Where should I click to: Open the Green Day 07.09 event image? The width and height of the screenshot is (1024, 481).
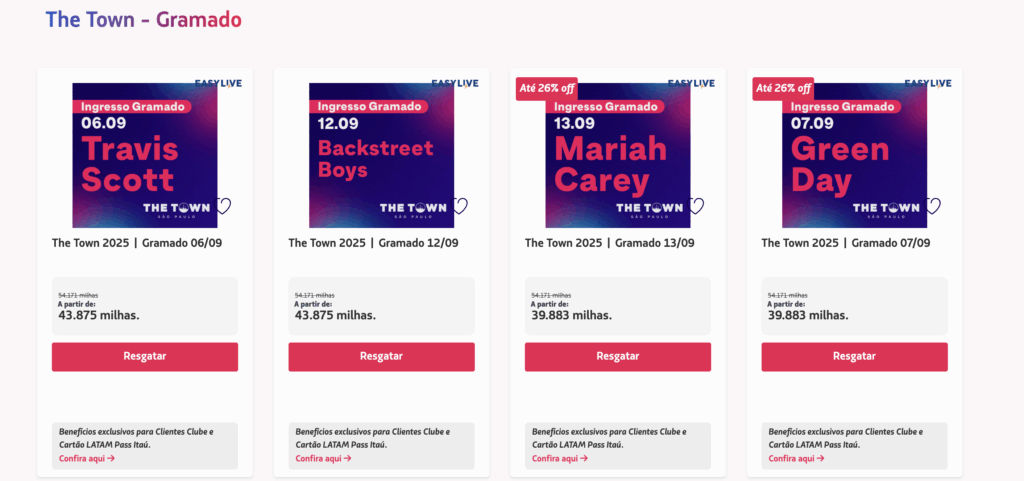854,155
